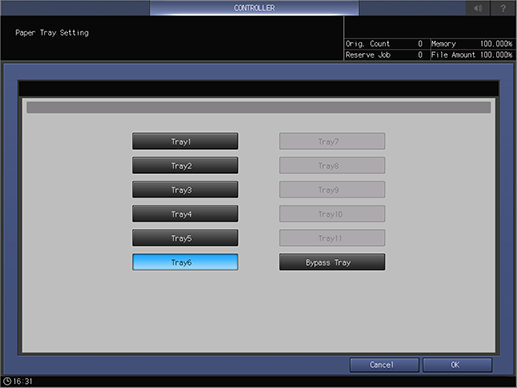The width and height of the screenshot is (517, 388).
Task: Open help with the question mark icon
Action: coord(503,8)
